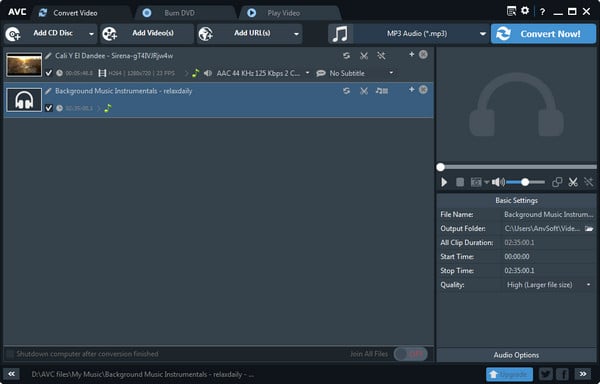The width and height of the screenshot is (600, 384).
Task: Click the effects wand under the preview
Action: [589, 182]
